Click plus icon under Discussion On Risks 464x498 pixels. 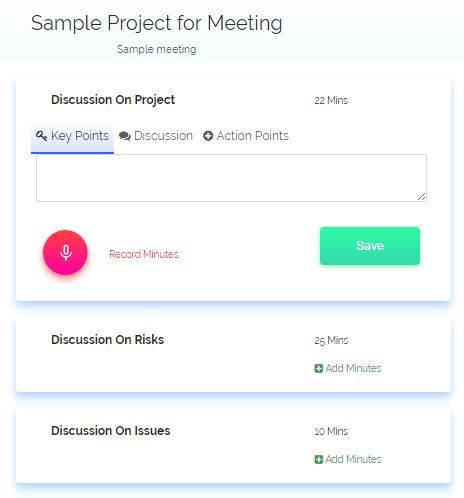click(319, 368)
